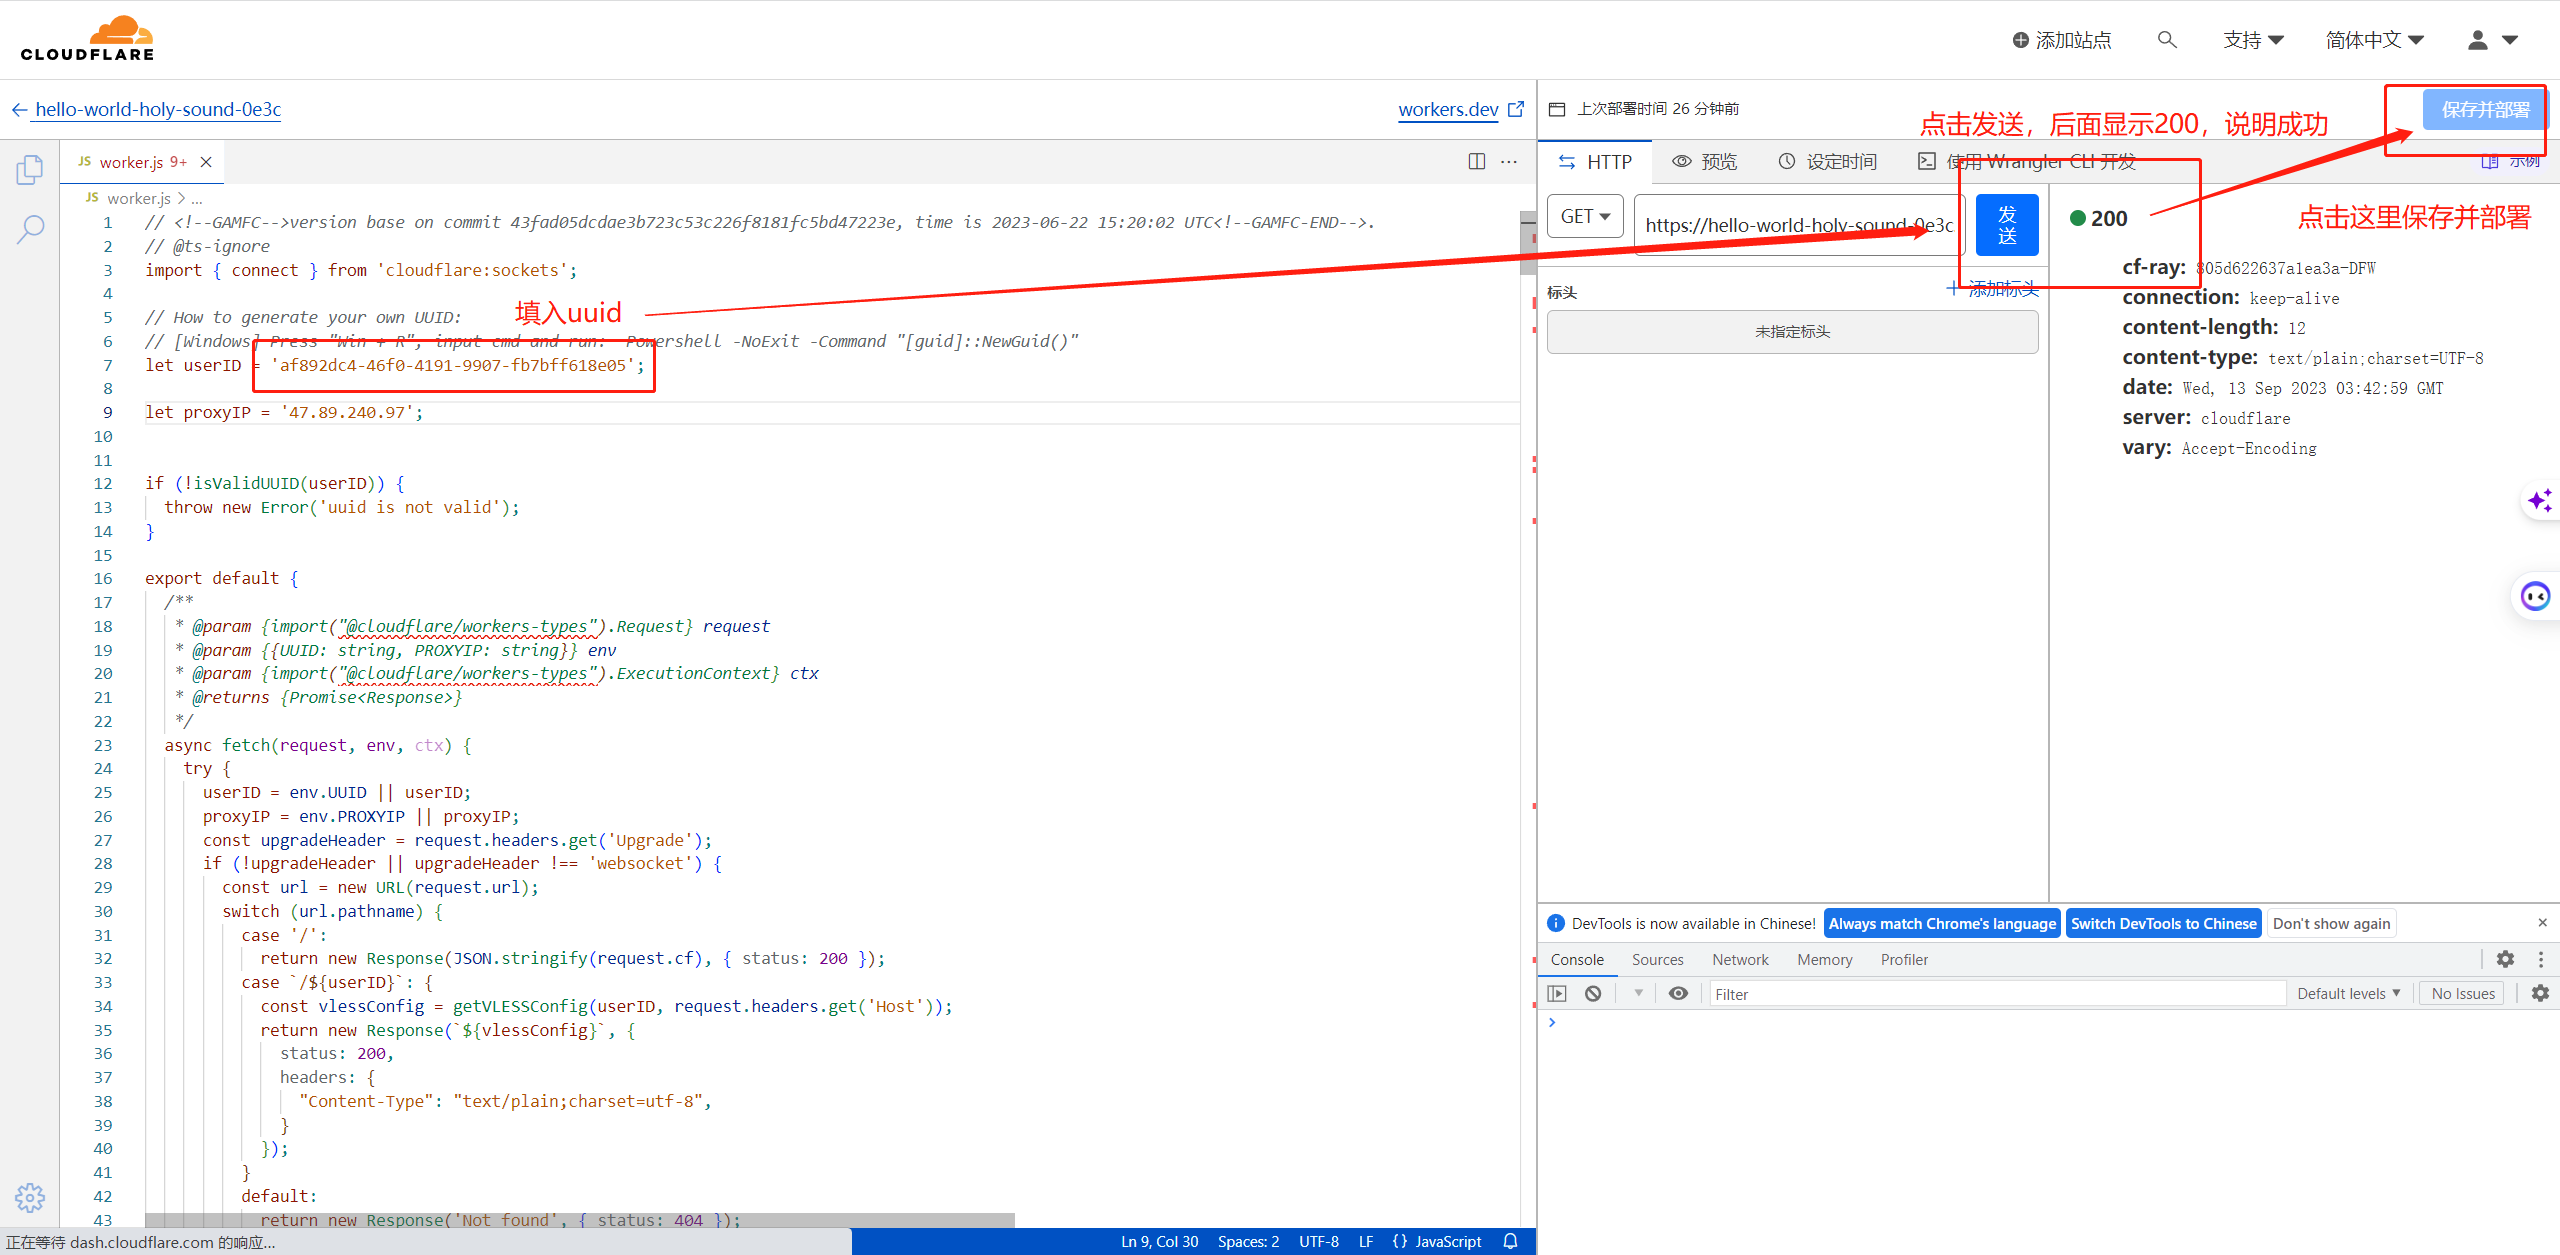The height and width of the screenshot is (1255, 2560).
Task: Open the Explorer files icon in sidebar
Action: tap(30, 170)
